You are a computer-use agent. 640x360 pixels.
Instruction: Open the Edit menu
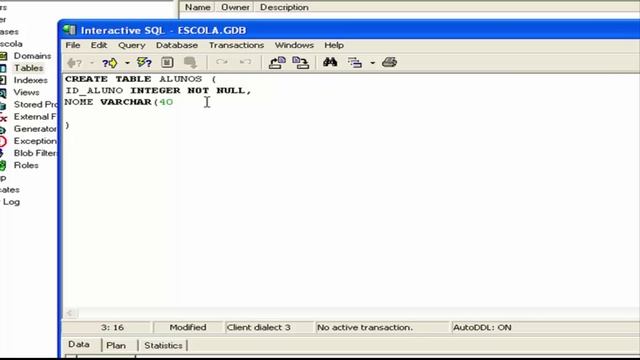tap(99, 45)
